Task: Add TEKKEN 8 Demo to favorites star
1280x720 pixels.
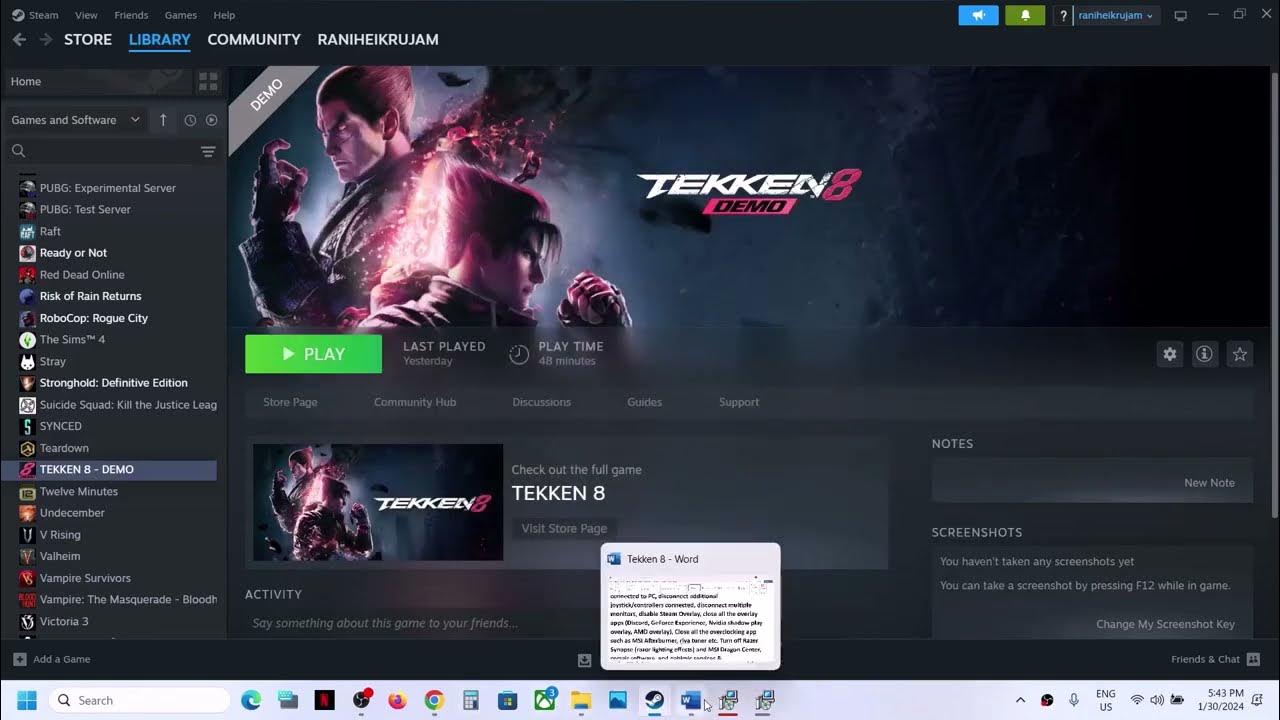Action: [1240, 354]
